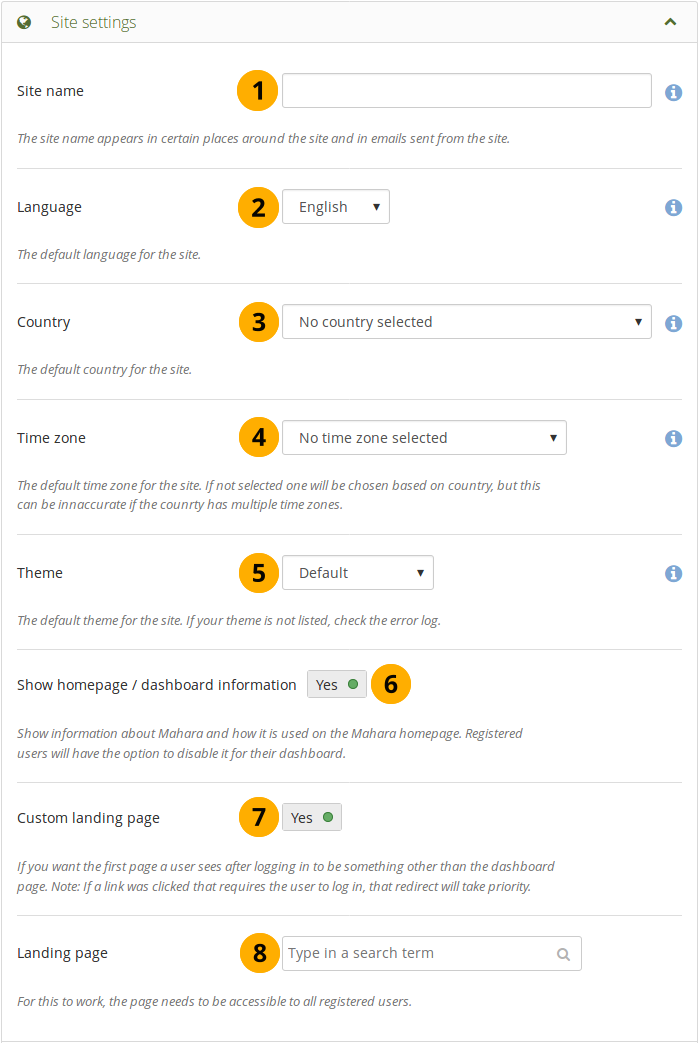Click the Theme help info icon
This screenshot has height=1043, width=699.
coord(673,573)
